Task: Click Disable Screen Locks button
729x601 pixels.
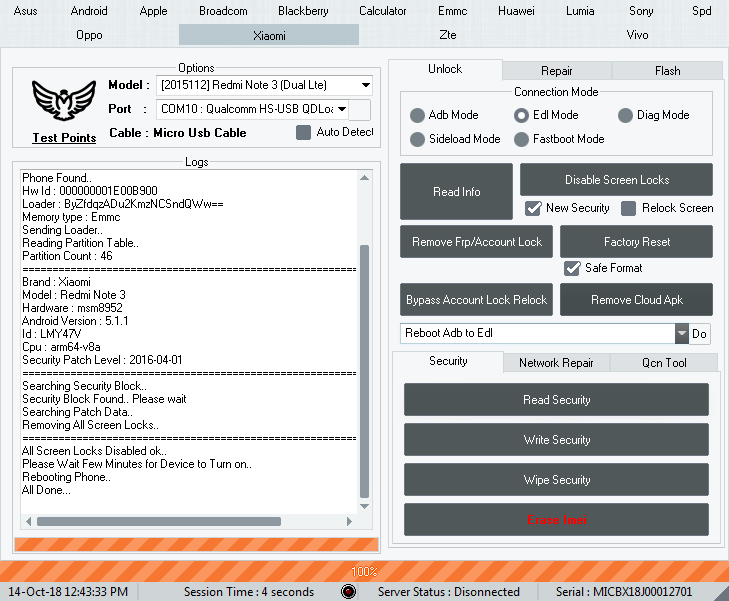Action: (616, 179)
